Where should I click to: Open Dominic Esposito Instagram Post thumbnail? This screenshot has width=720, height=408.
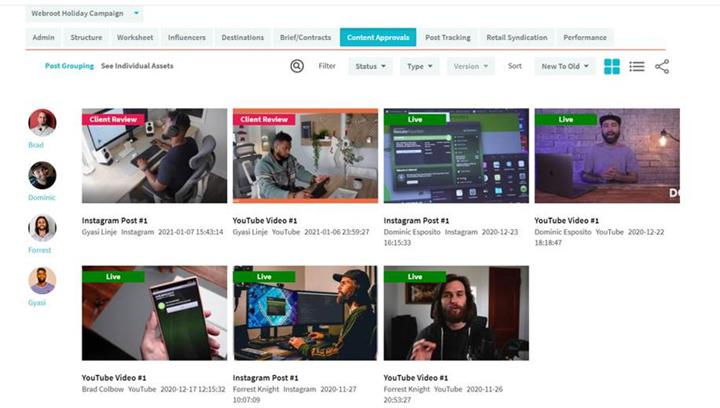tap(456, 156)
